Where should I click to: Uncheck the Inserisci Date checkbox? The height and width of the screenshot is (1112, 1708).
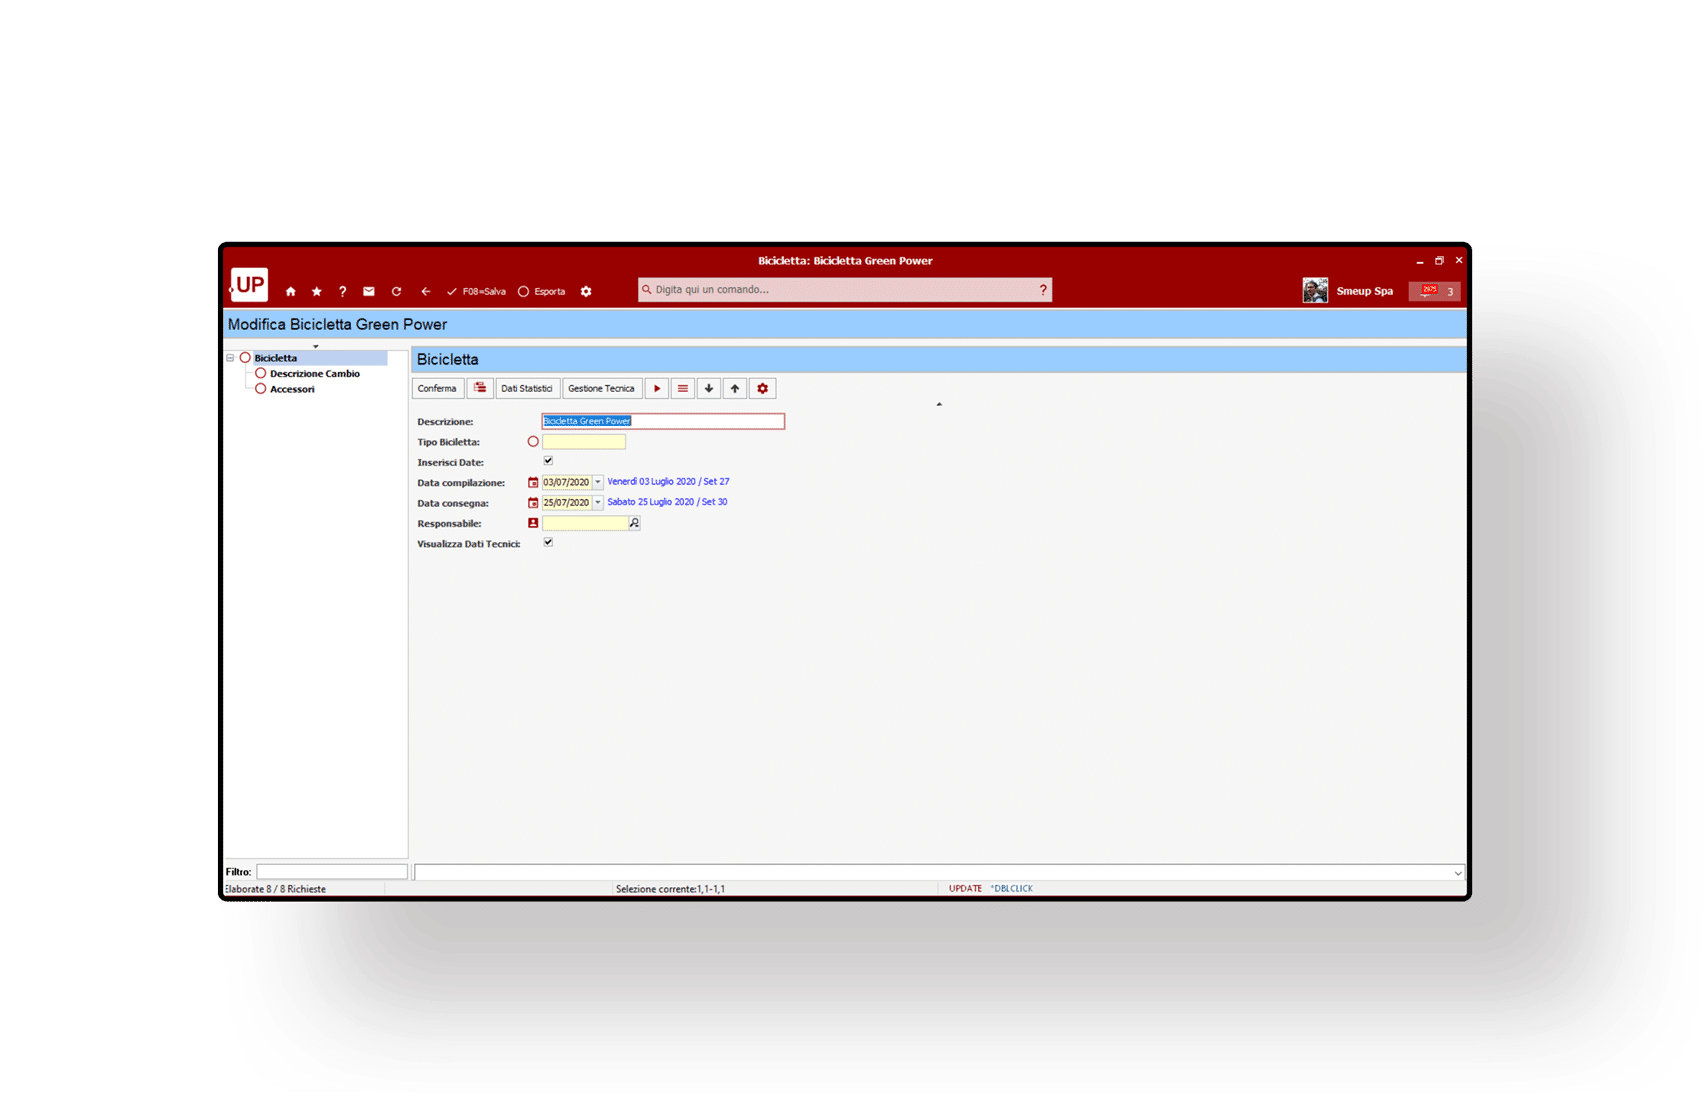(x=548, y=461)
